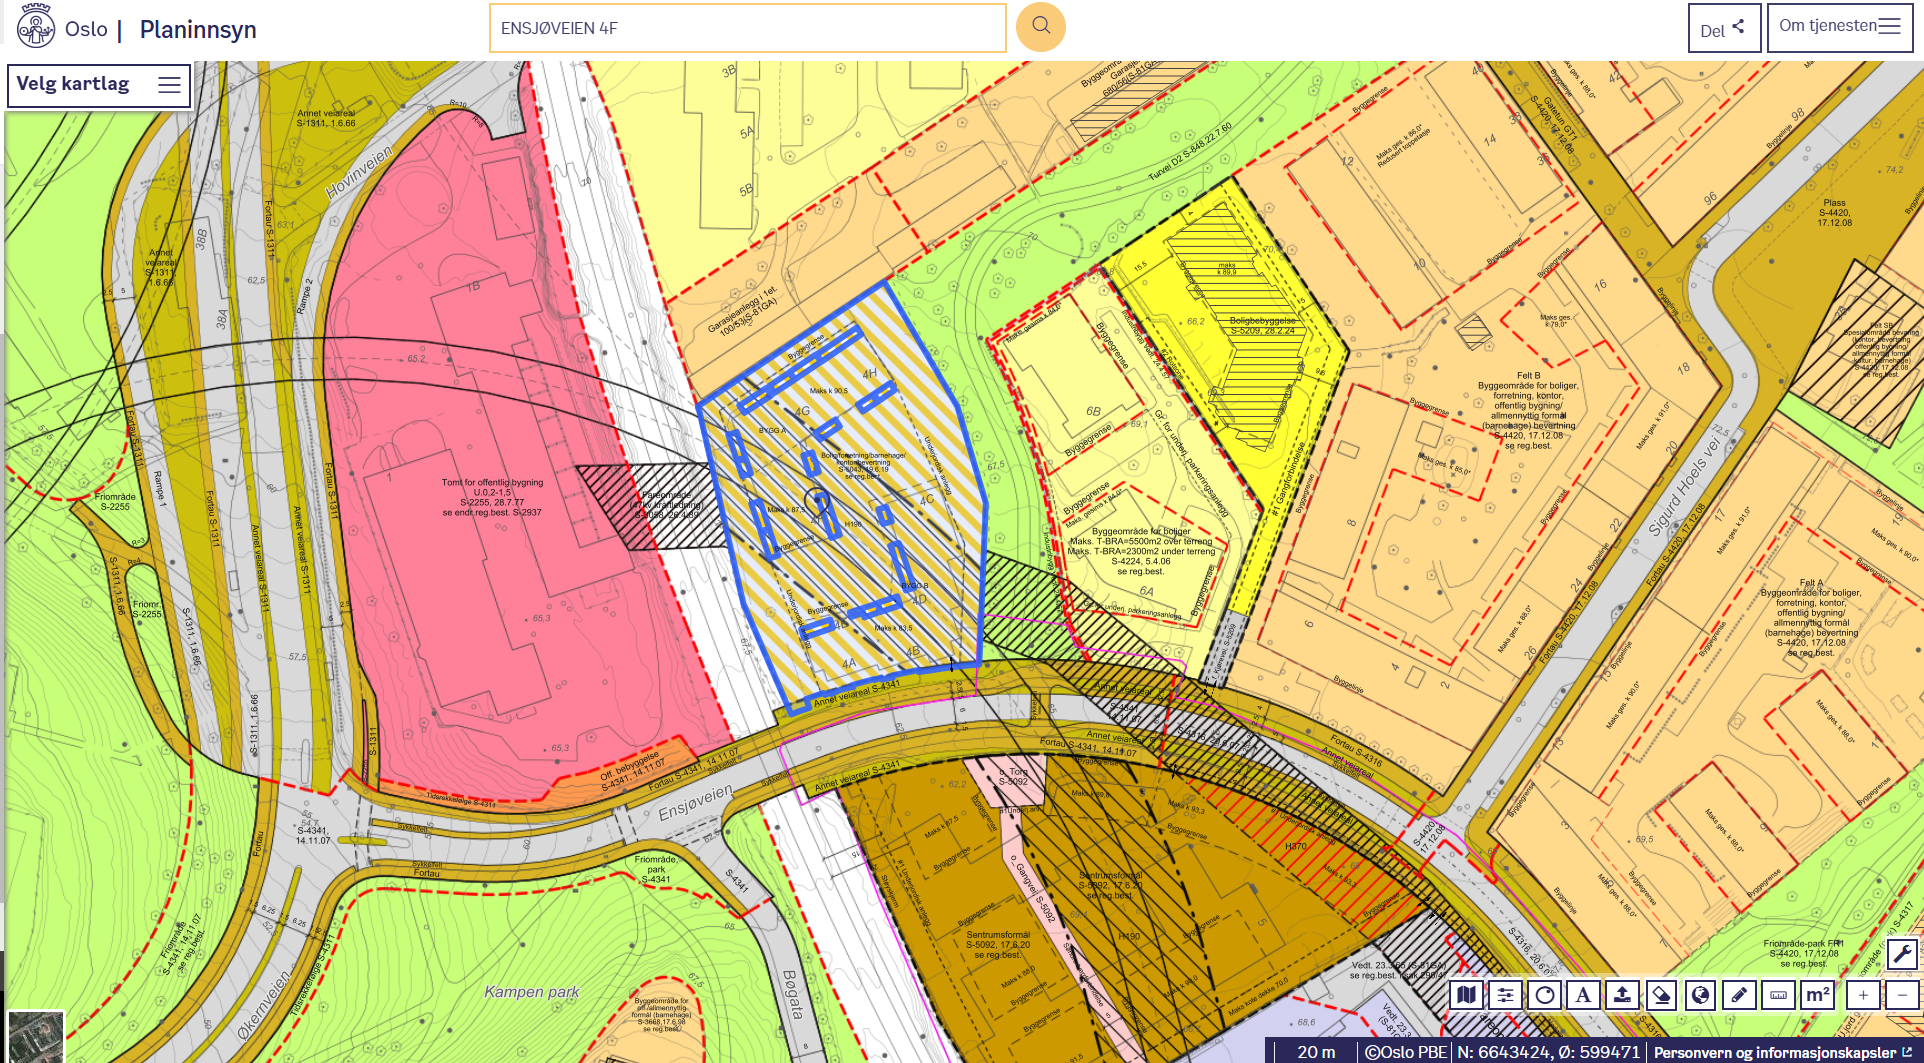This screenshot has width=1924, height=1063.
Task: Expand the Velg kartlag layer menu
Action: (98, 85)
